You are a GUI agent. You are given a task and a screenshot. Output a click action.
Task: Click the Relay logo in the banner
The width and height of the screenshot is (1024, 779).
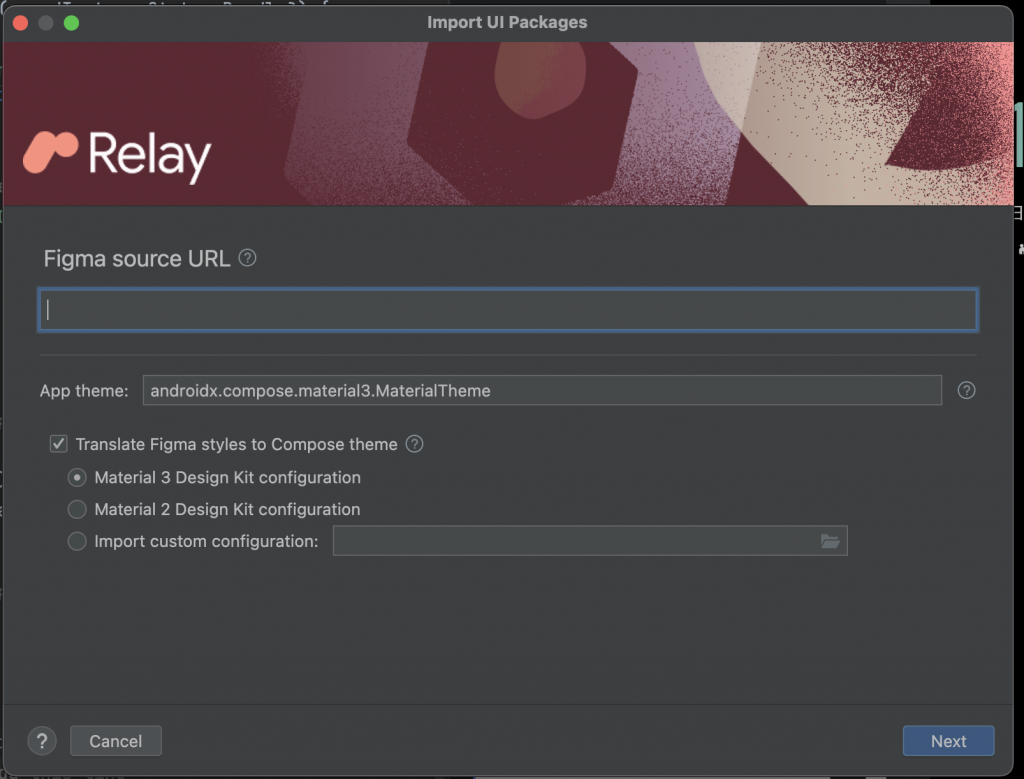point(117,155)
